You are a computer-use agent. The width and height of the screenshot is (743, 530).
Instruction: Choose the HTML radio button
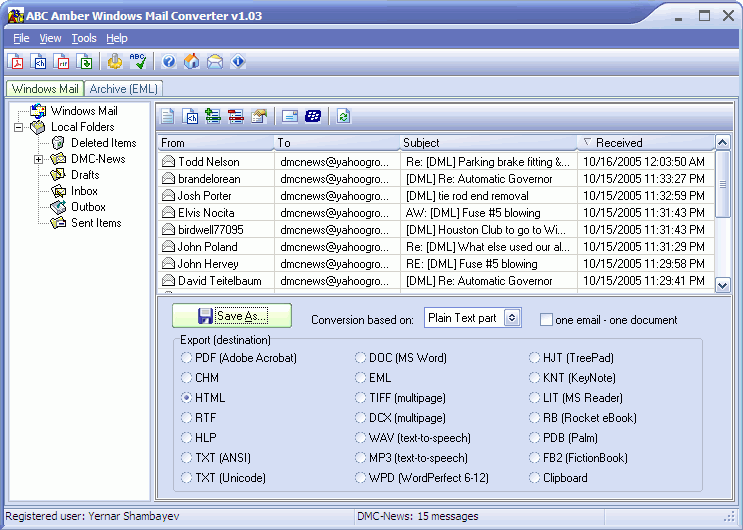(187, 398)
